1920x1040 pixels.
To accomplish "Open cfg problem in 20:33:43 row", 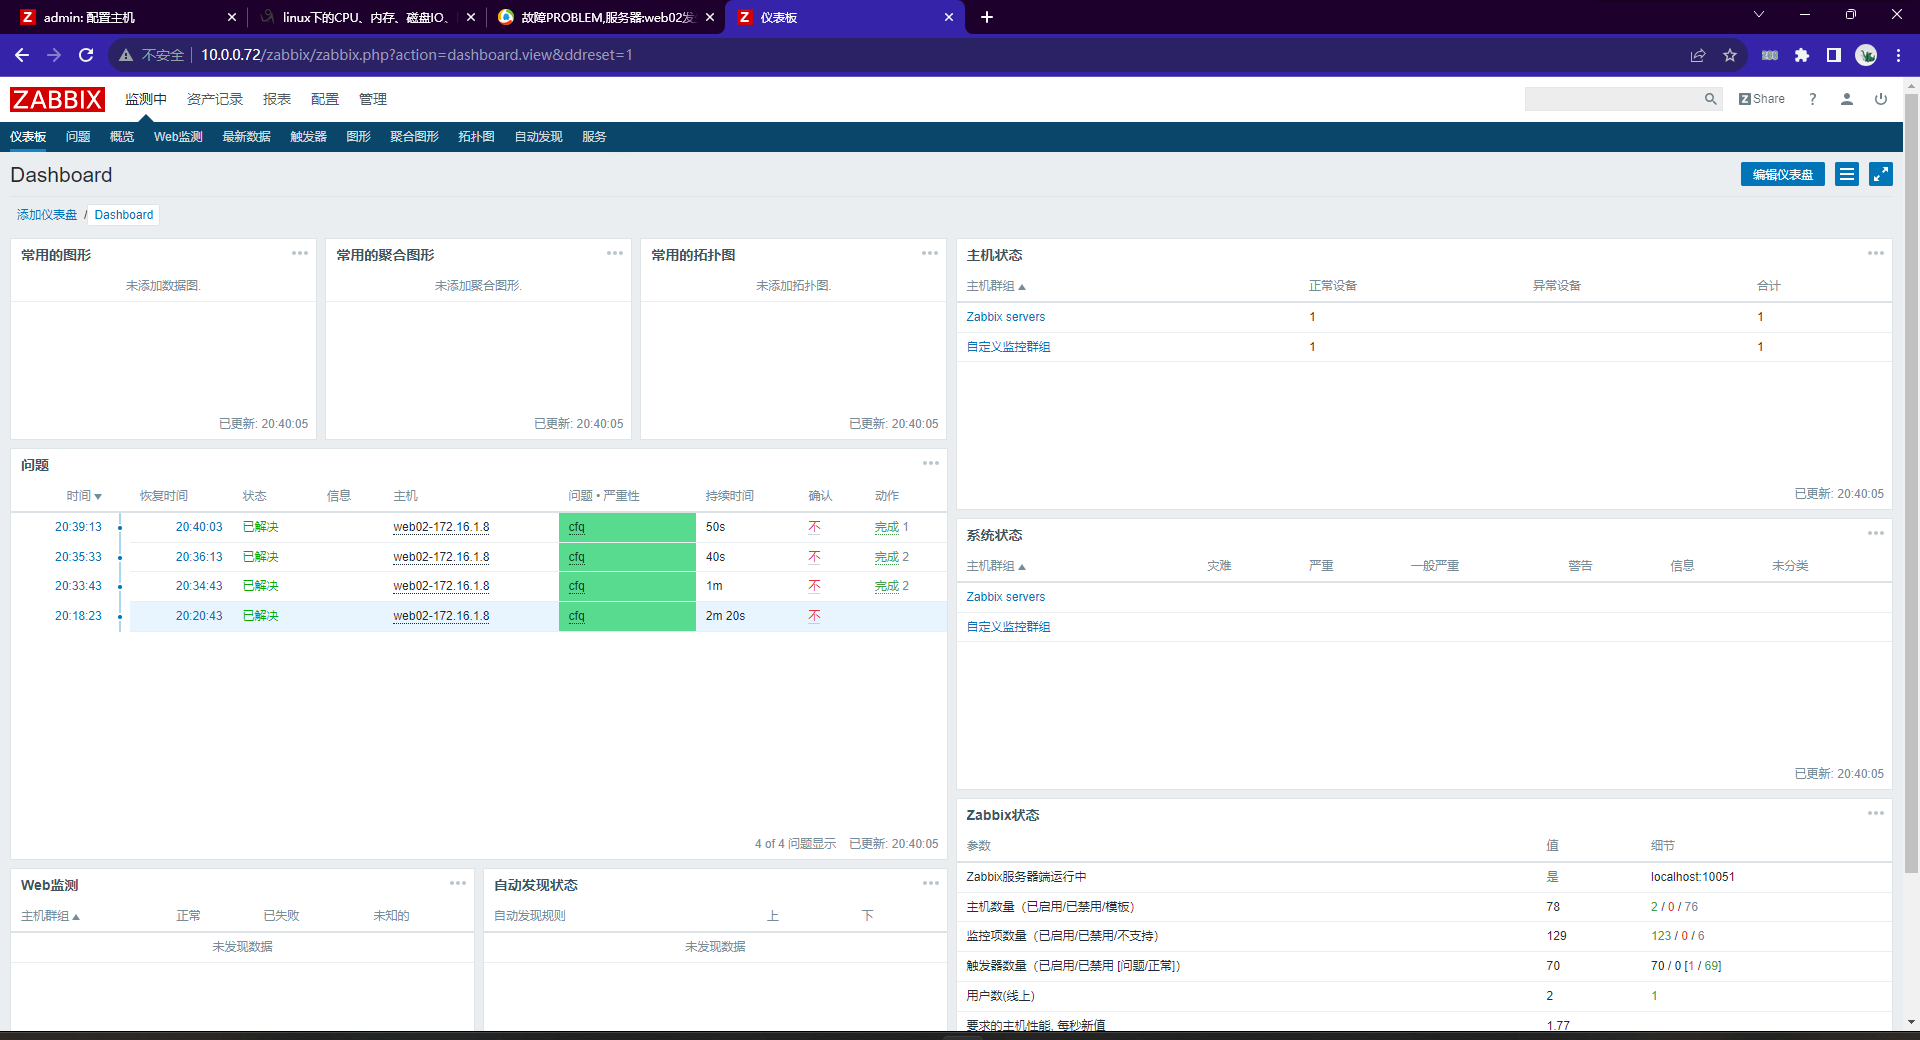I will pos(577,586).
